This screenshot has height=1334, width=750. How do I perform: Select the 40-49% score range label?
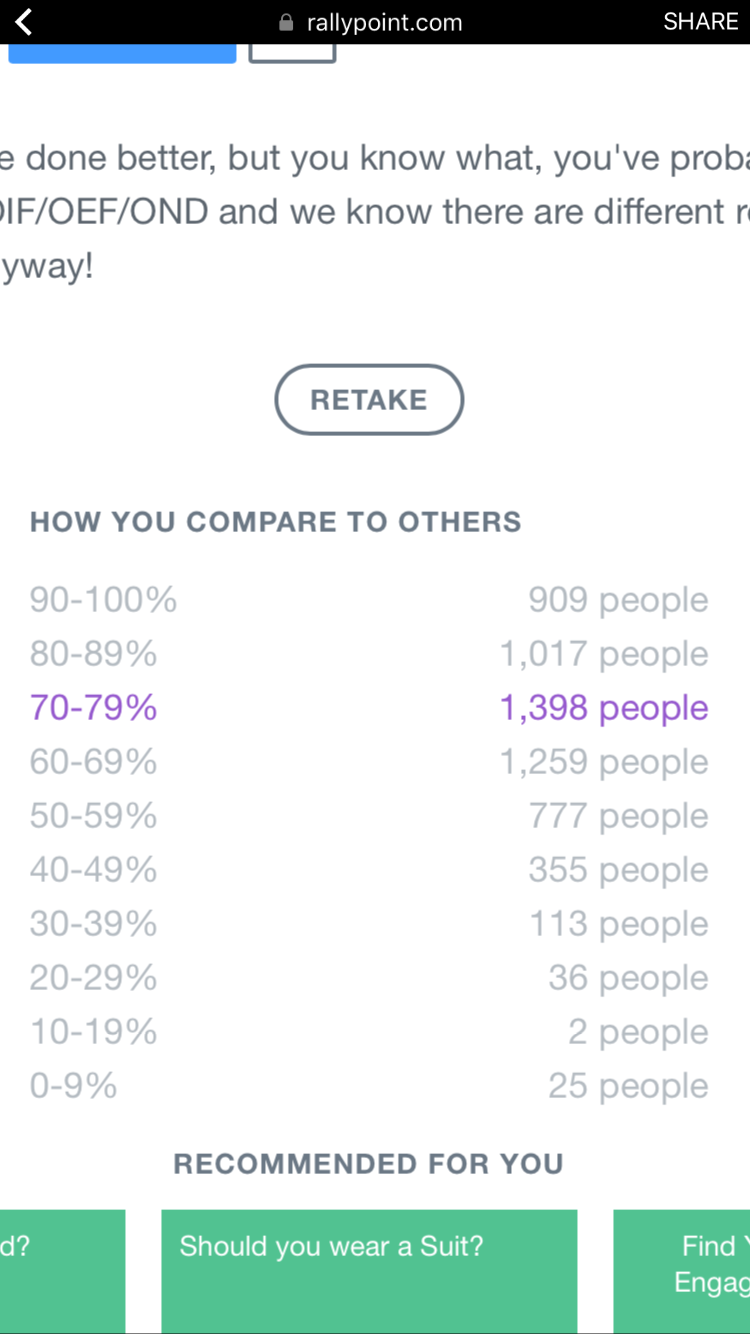click(x=93, y=870)
